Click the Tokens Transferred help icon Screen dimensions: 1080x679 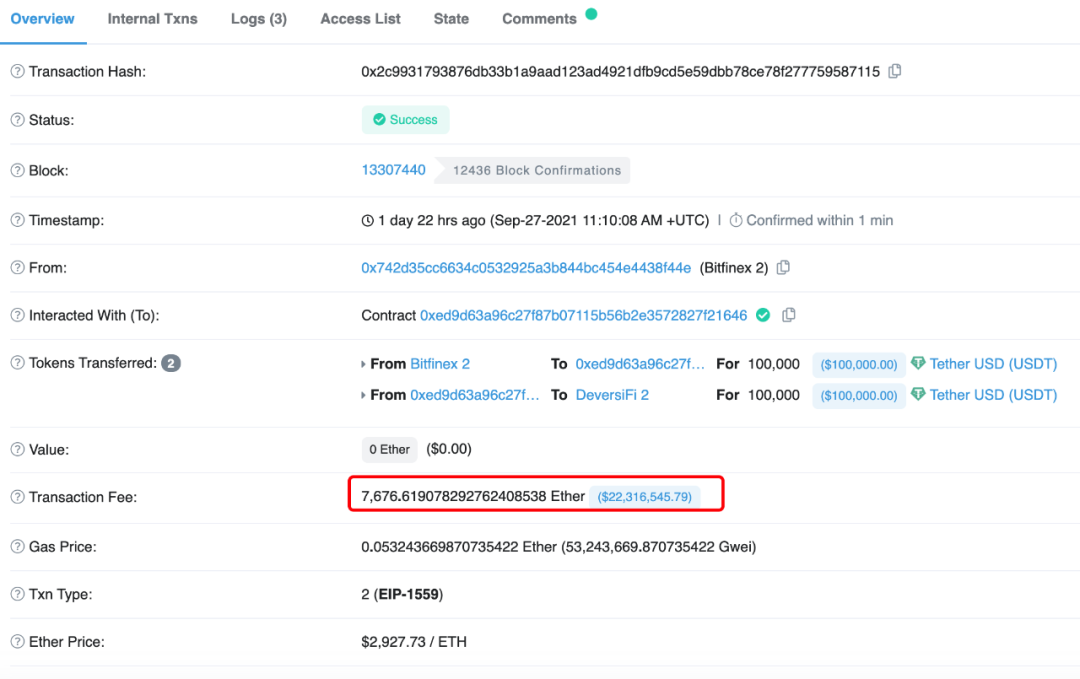click(17, 363)
